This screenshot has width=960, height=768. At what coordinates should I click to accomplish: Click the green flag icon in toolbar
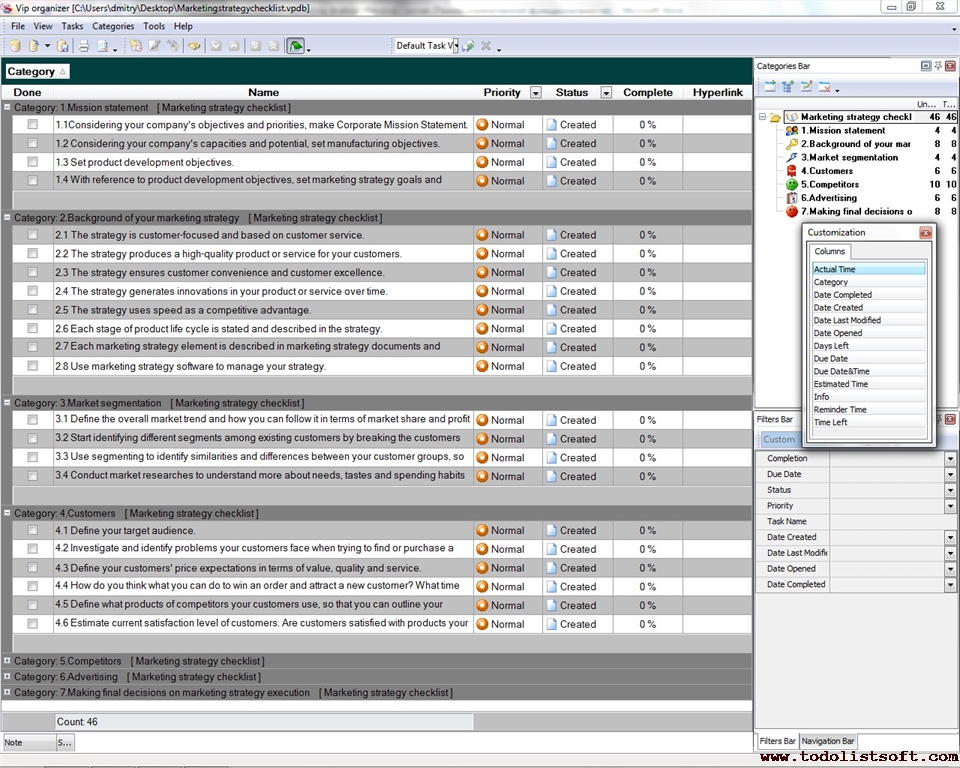296,46
